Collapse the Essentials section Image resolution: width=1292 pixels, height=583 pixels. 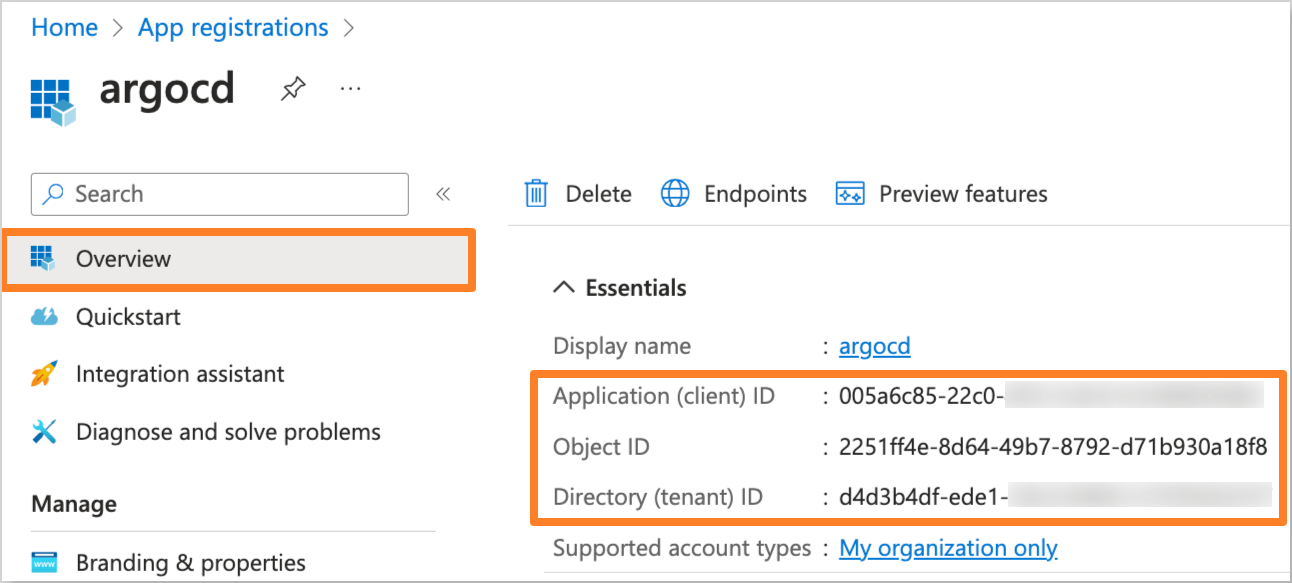[x=563, y=287]
